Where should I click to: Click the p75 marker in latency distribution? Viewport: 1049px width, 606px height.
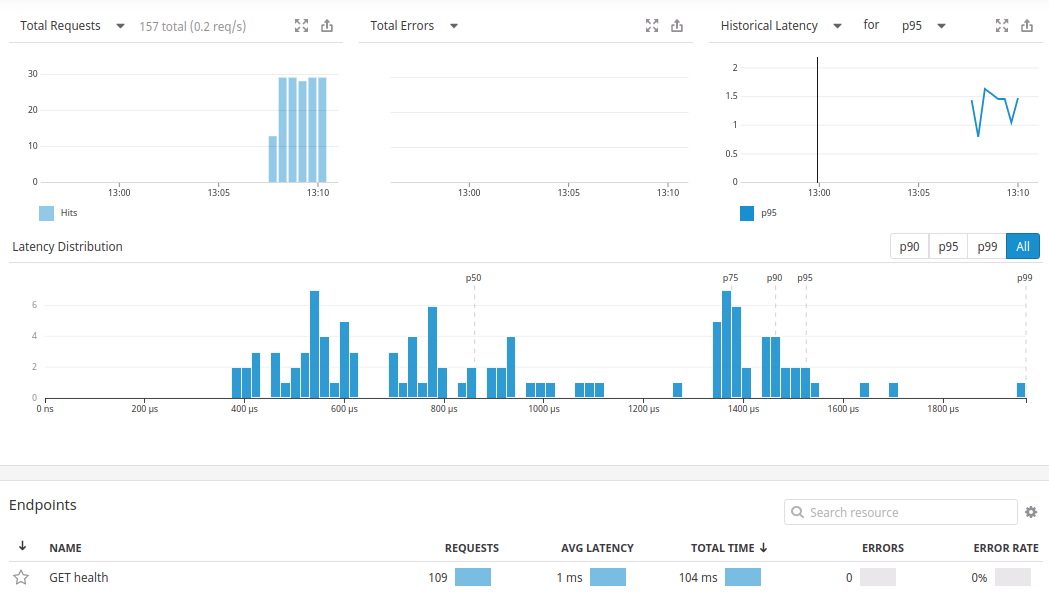tap(730, 278)
